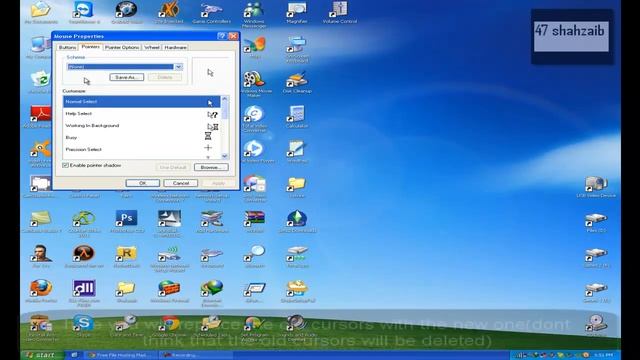The height and width of the screenshot is (360, 640).
Task: Click pointer list scroll up arrow
Action: click(x=224, y=99)
